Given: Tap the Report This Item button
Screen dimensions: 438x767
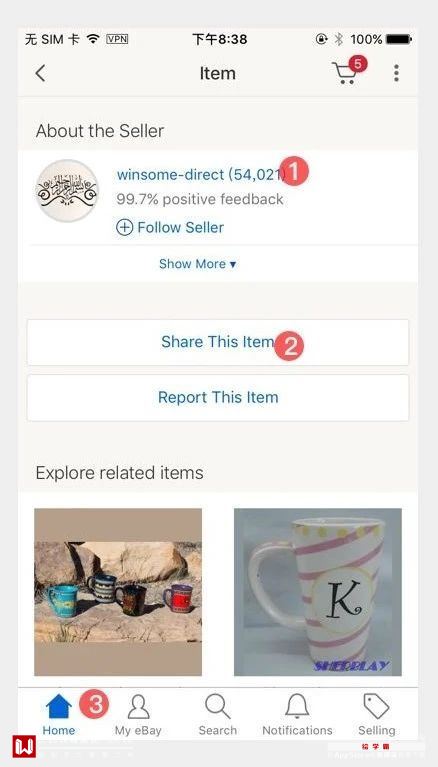Looking at the screenshot, I should [218, 398].
